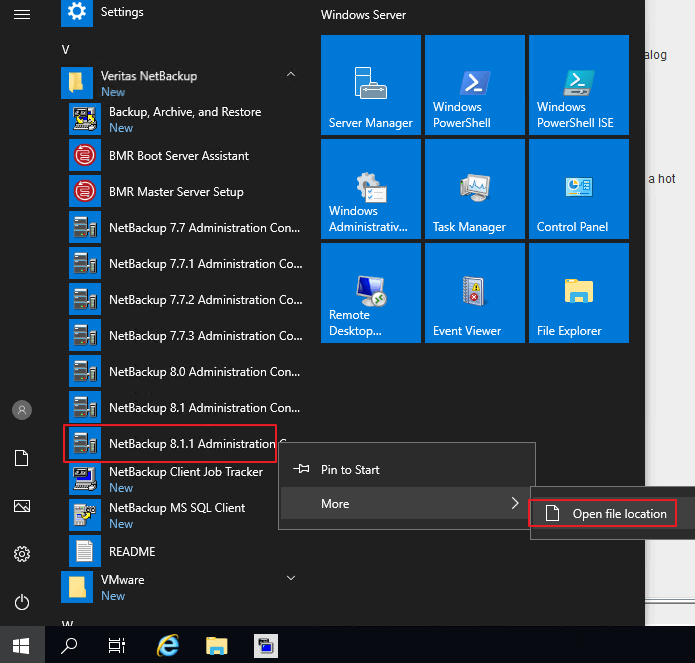Image resolution: width=695 pixels, height=663 pixels.
Task: Open the Settings gear app icon
Action: point(77,12)
